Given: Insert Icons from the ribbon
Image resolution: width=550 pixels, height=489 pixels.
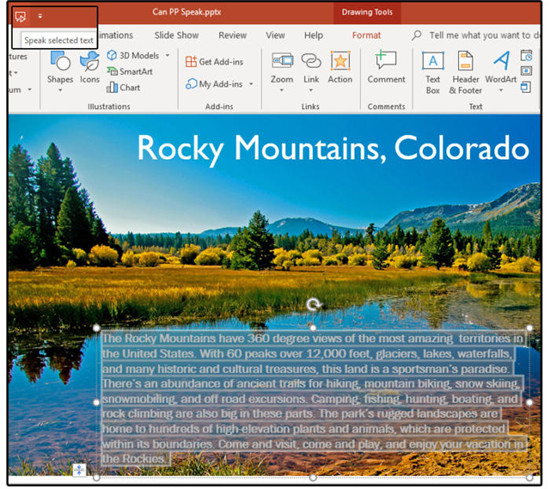Looking at the screenshot, I should click(90, 67).
